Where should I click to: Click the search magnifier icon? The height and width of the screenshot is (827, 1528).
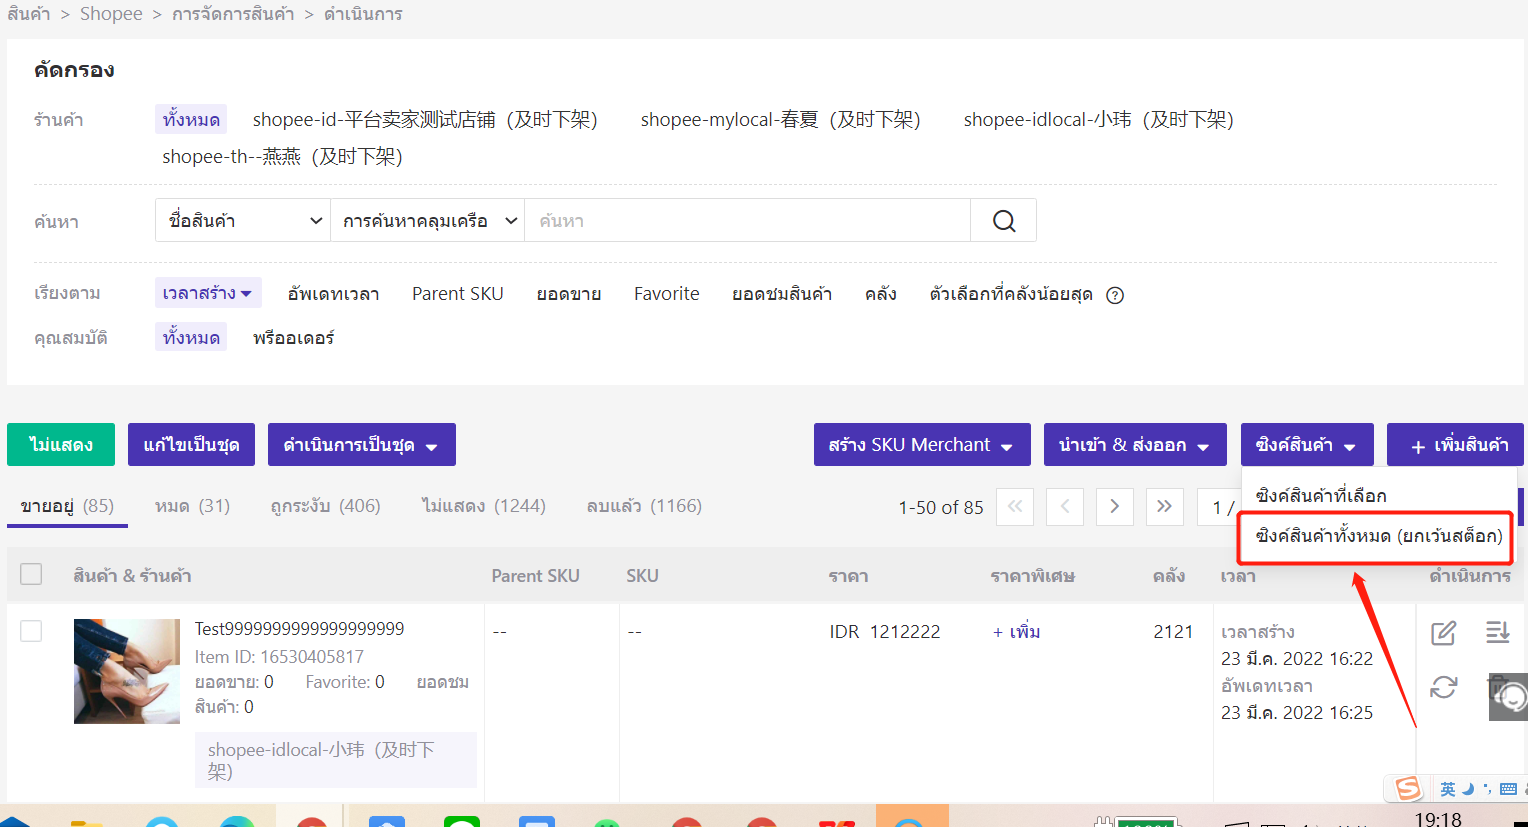pyautogui.click(x=1003, y=221)
